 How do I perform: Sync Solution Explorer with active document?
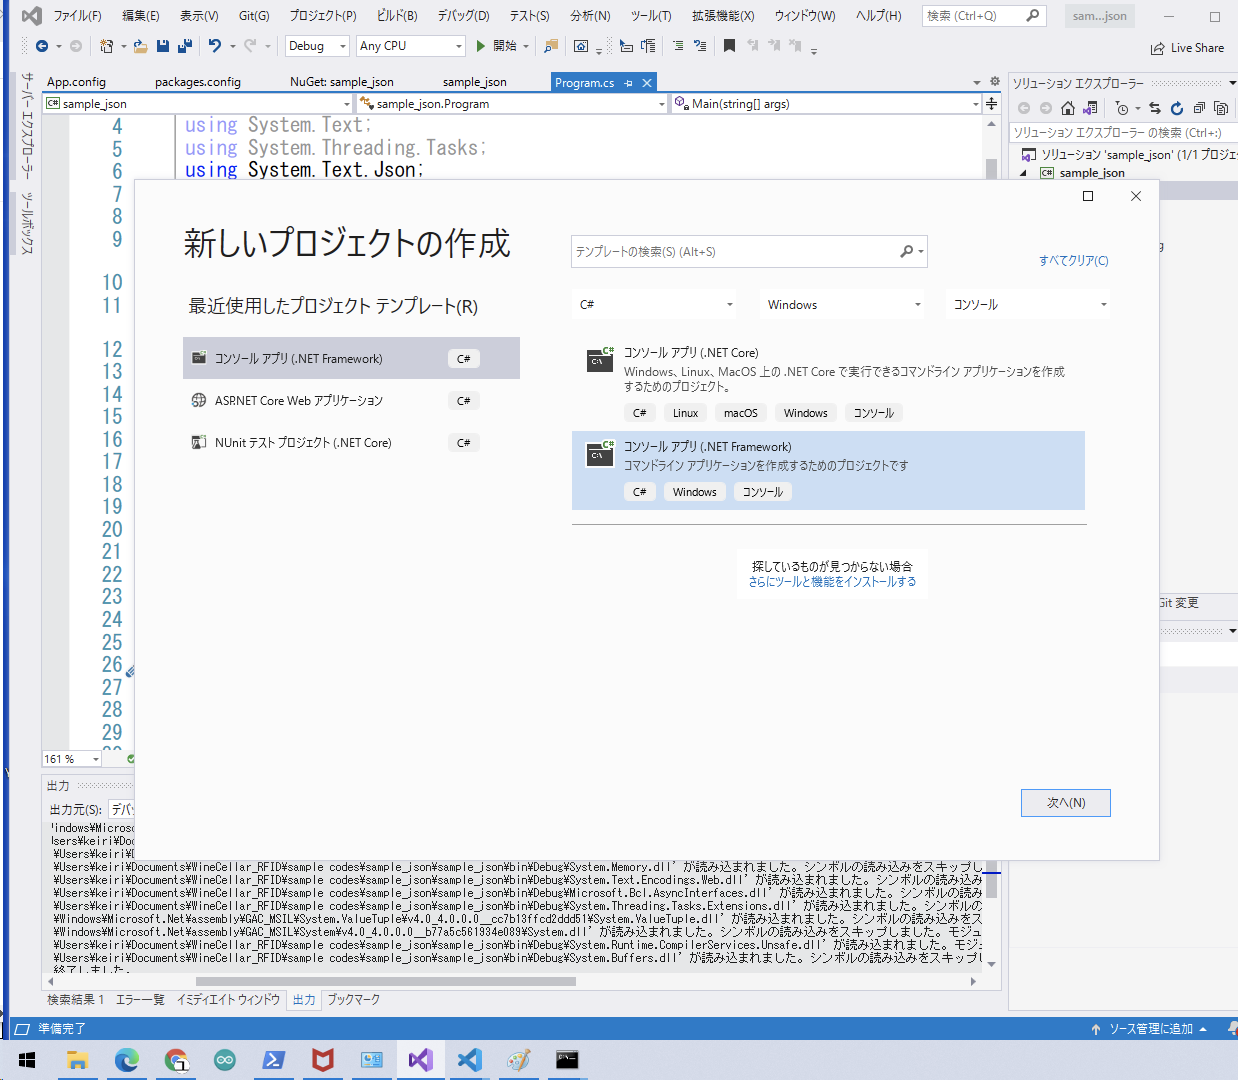pos(1155,108)
